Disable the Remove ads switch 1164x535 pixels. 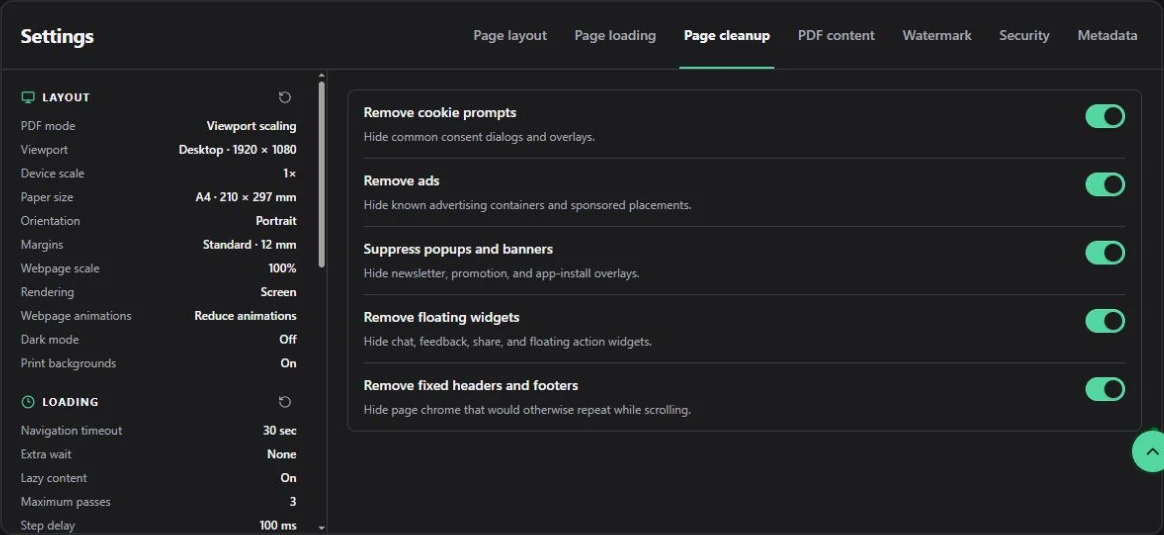coord(1105,185)
